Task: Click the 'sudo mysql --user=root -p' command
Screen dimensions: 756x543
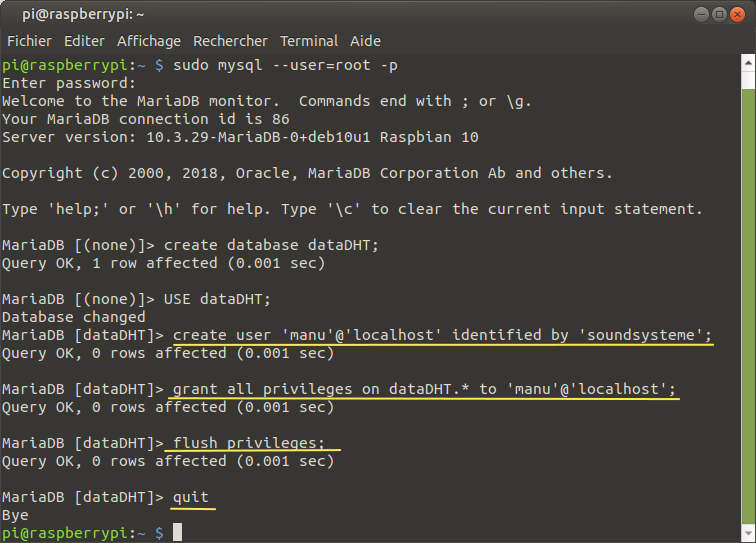Action: coord(285,65)
